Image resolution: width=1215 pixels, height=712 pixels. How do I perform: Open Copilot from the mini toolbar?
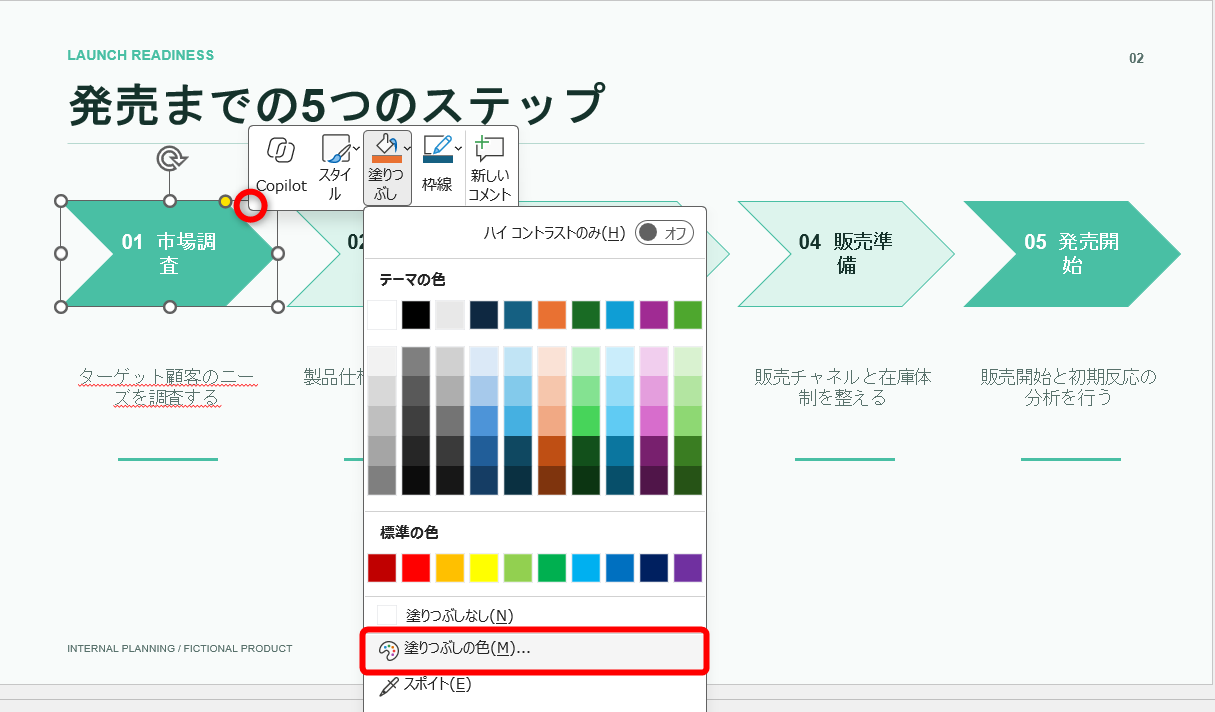point(281,166)
